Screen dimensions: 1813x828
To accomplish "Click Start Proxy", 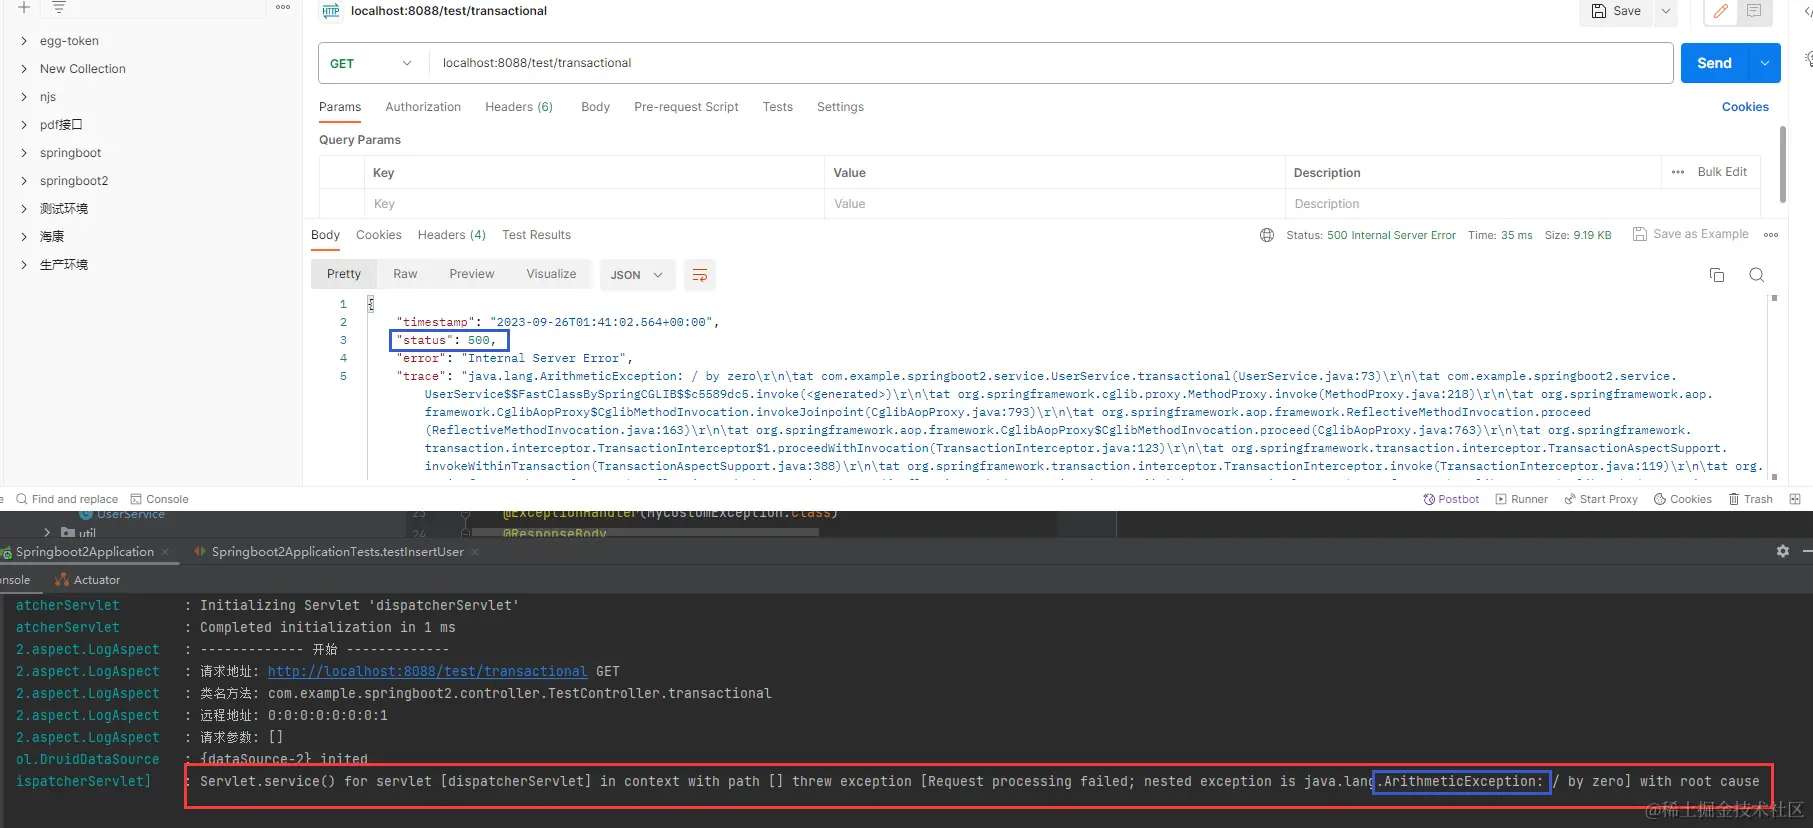I will [1600, 499].
